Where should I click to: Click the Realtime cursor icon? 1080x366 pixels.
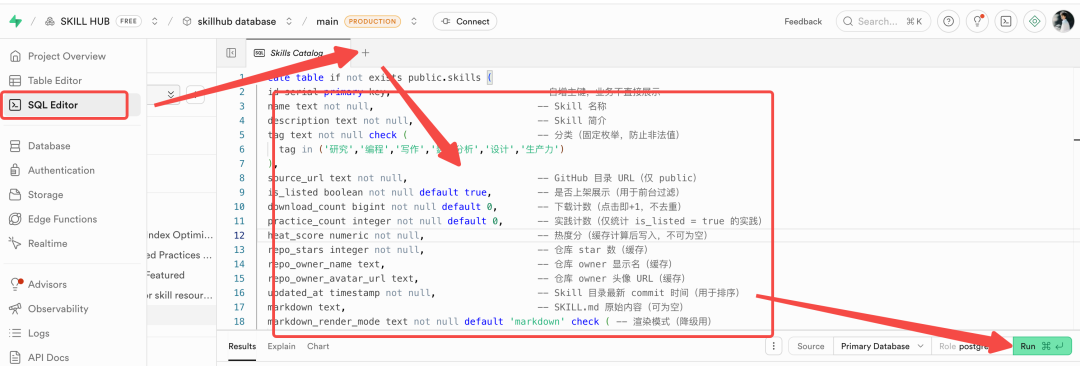pos(15,243)
